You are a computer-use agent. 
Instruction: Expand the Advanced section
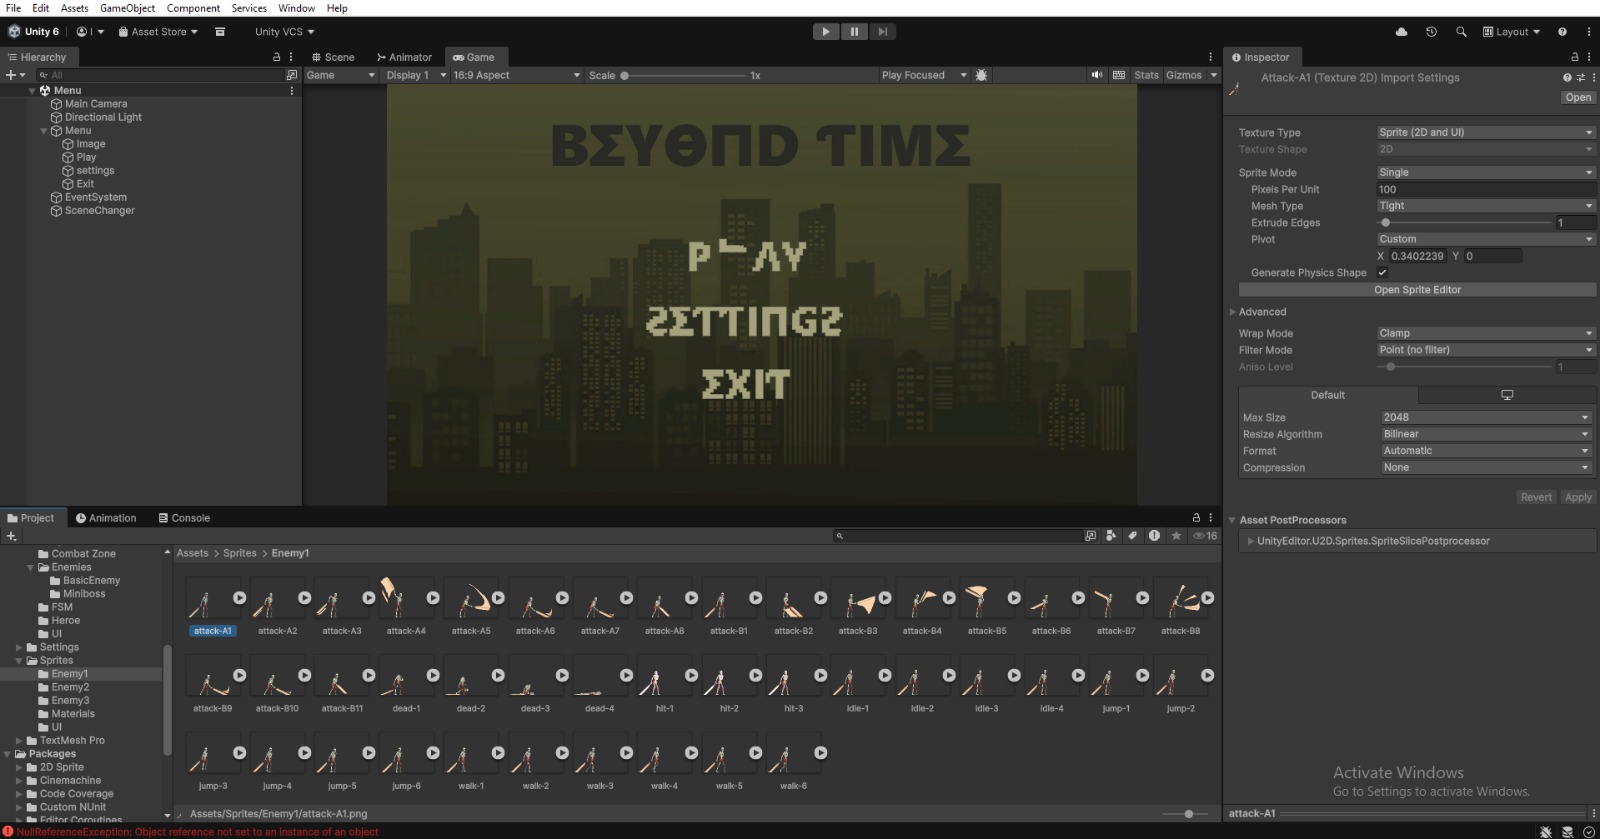(1233, 312)
